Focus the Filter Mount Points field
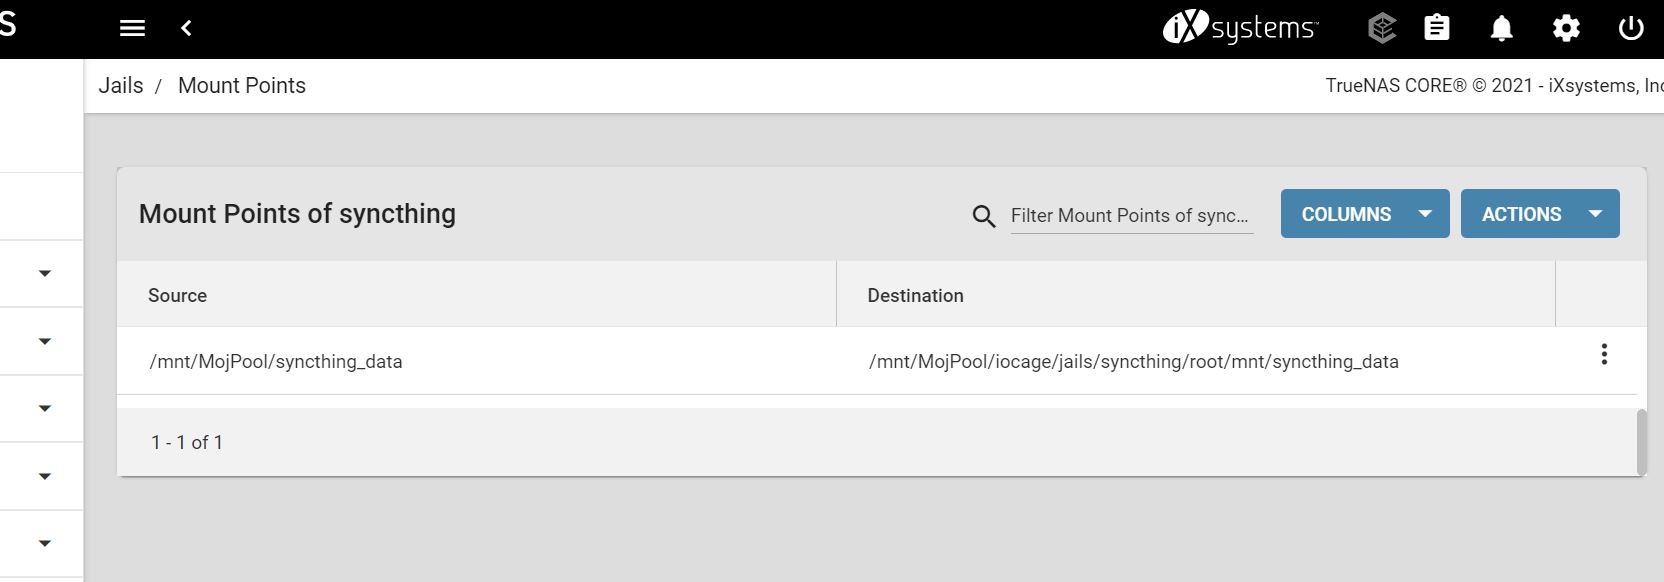The width and height of the screenshot is (1664, 582). click(x=1132, y=215)
